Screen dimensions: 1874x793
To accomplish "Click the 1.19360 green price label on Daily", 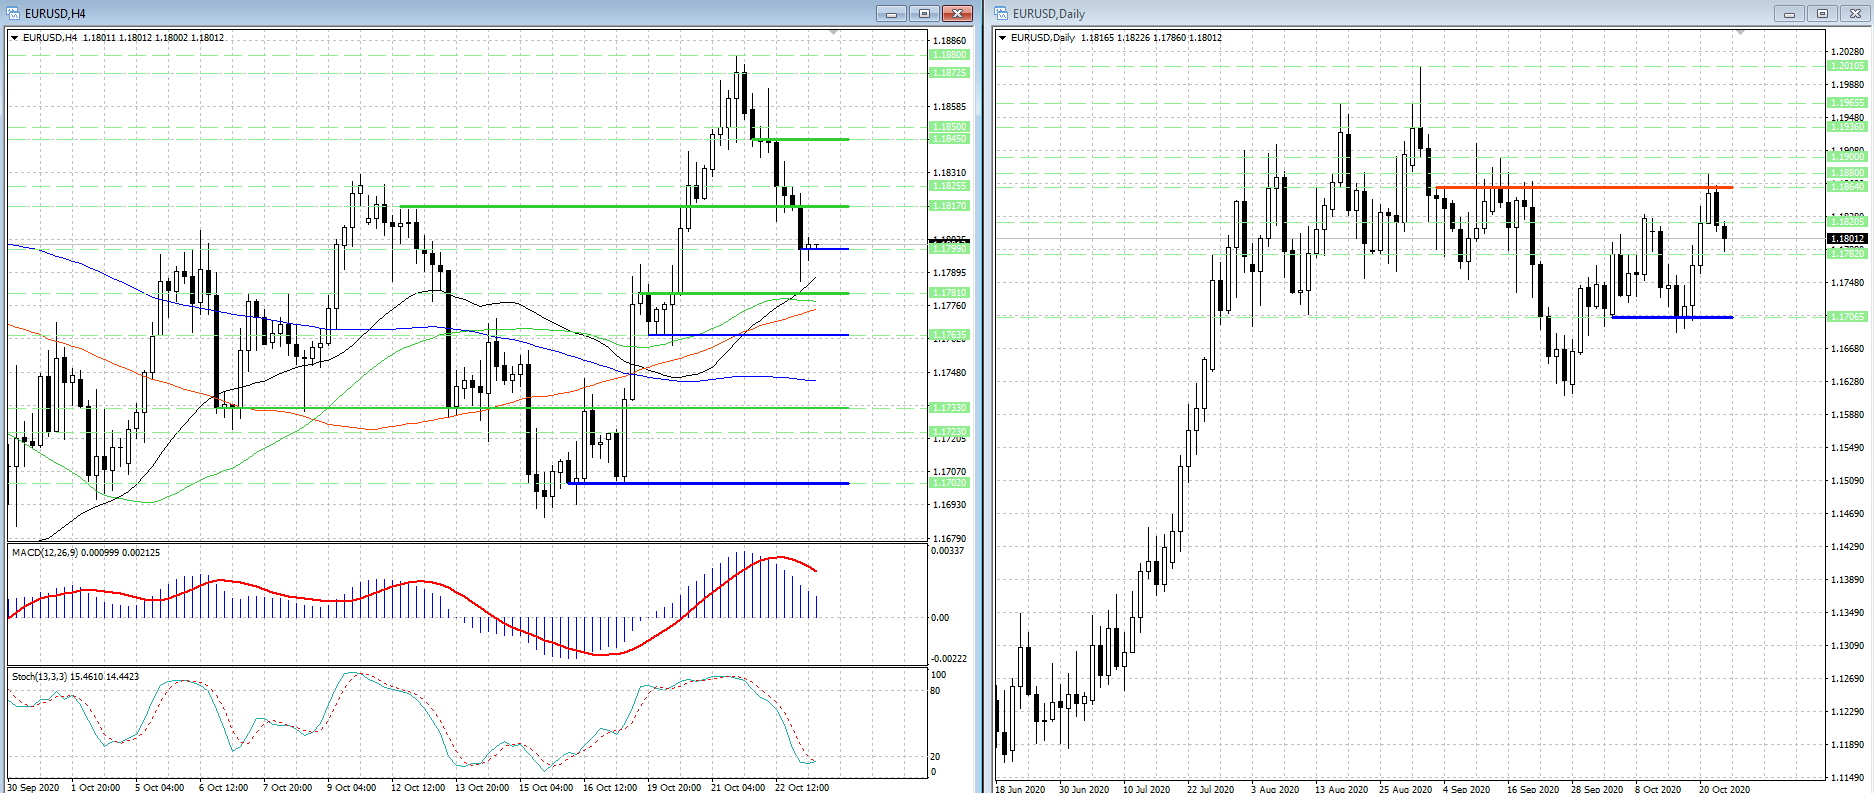I will tap(1847, 127).
